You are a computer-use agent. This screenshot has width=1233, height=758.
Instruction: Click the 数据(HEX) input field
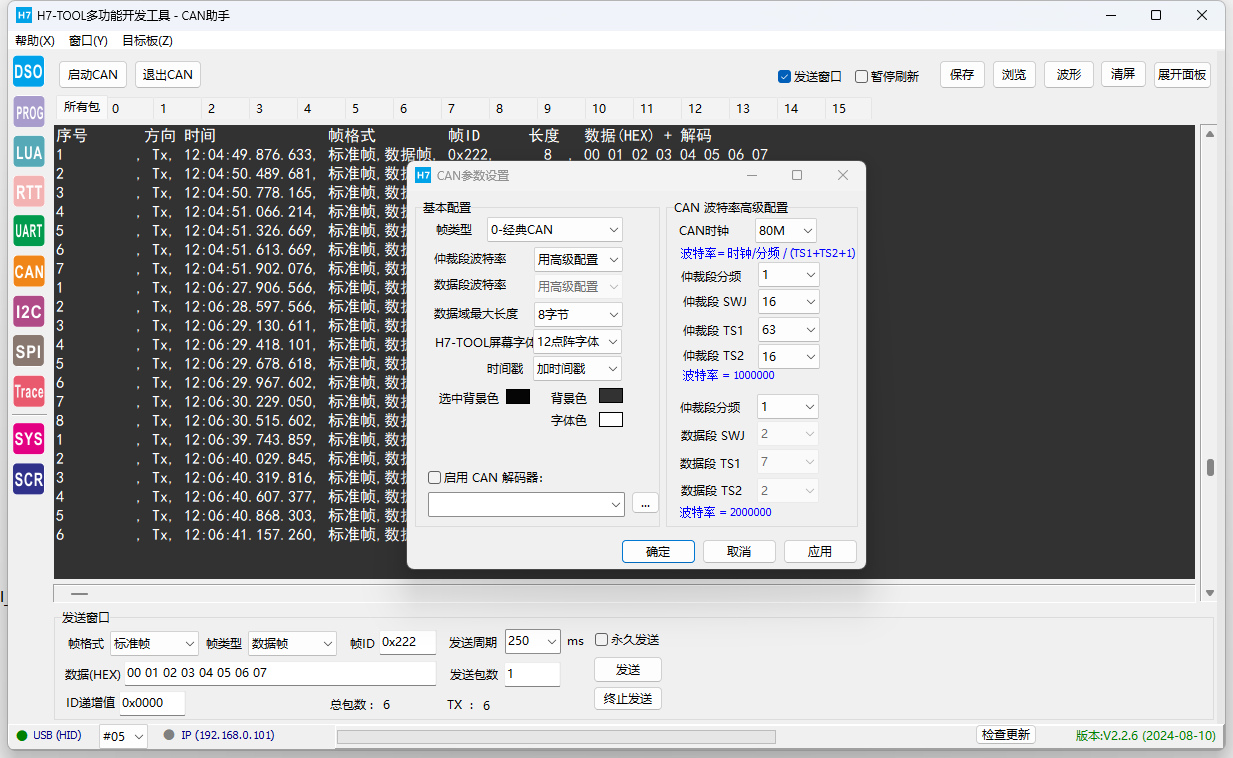[279, 673]
